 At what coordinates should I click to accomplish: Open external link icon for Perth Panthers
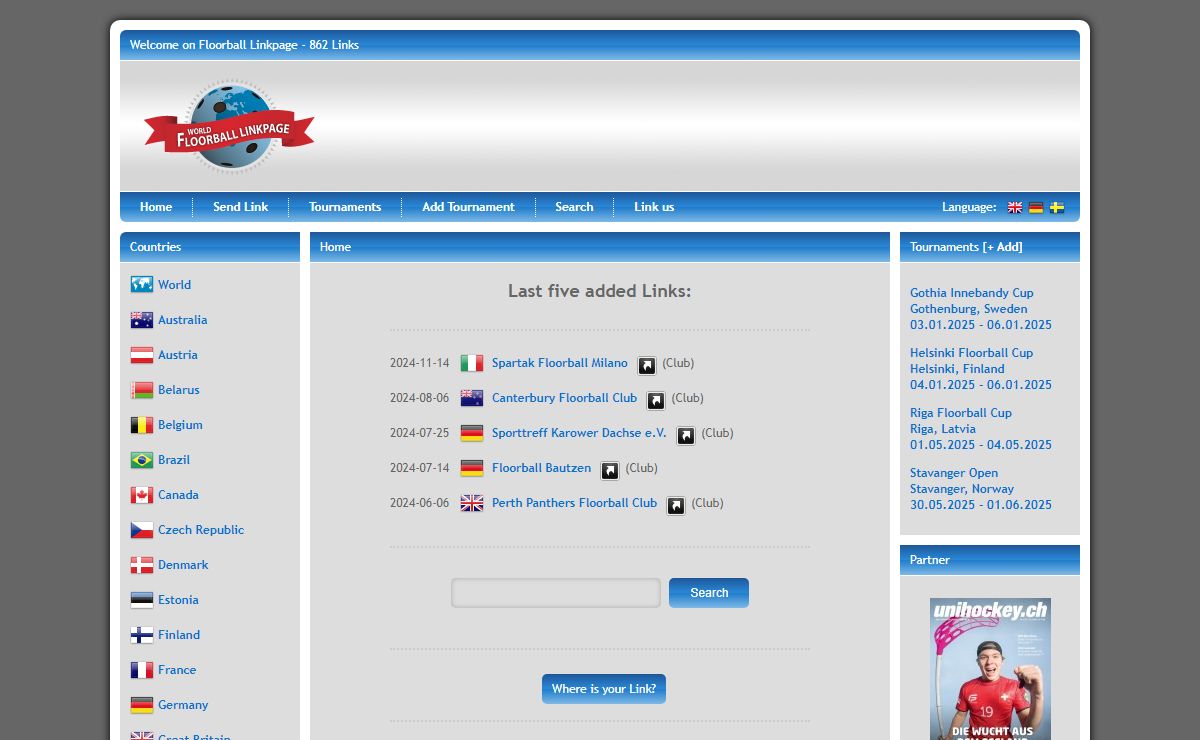[x=676, y=505]
